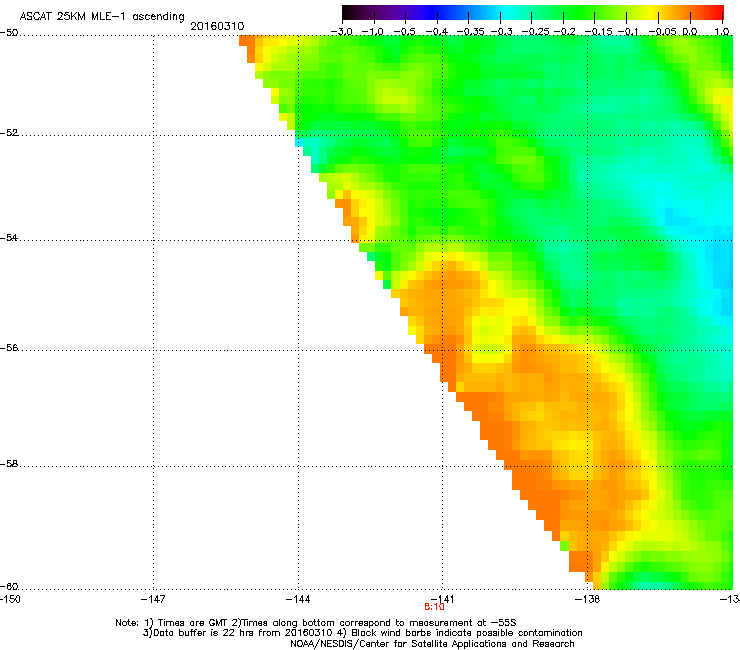
Task: Click the colorbar label -3.0
Action: tap(342, 32)
